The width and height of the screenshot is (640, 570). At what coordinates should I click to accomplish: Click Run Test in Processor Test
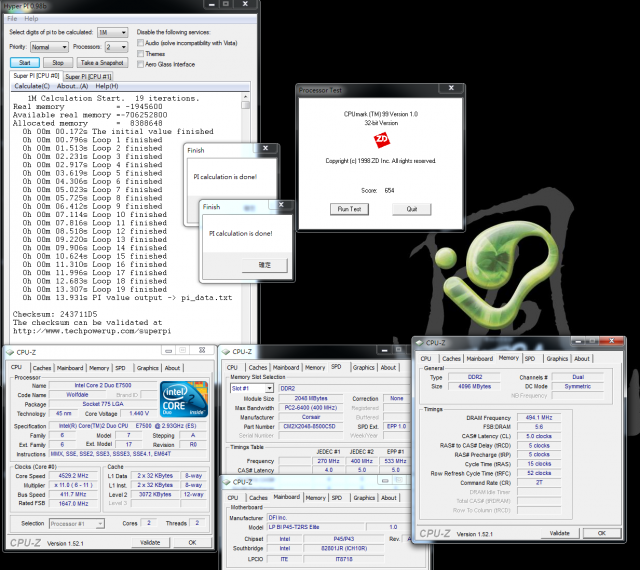[349, 209]
